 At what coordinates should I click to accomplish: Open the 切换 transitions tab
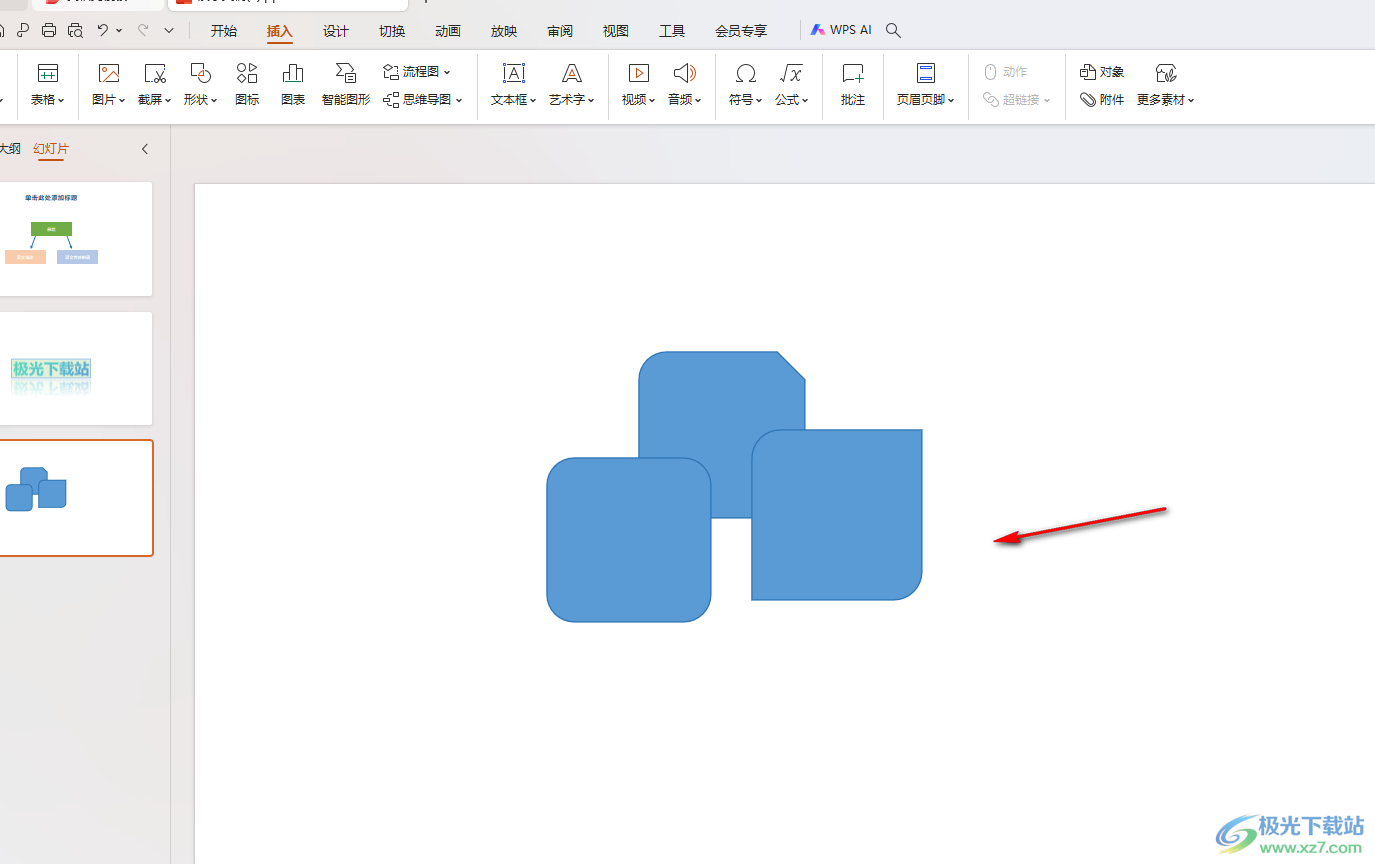click(392, 31)
